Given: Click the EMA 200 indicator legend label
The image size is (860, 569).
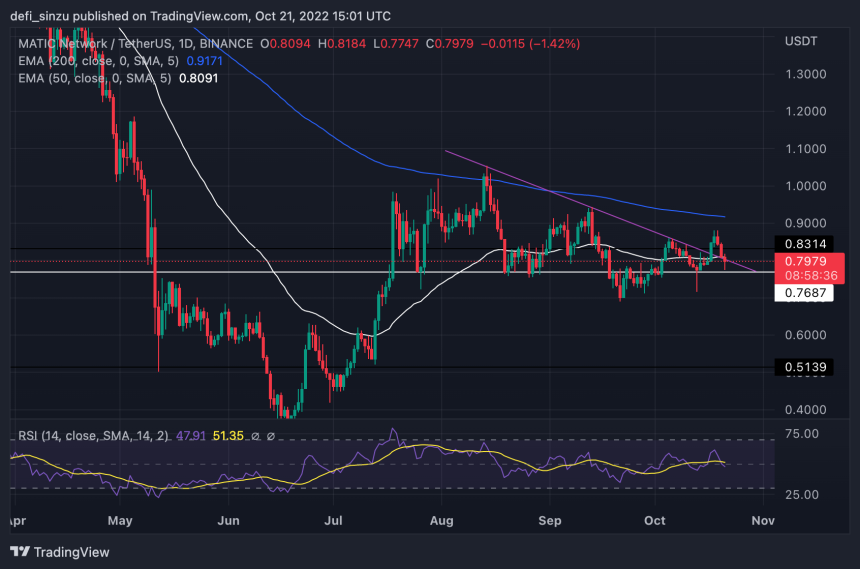Looking at the screenshot, I should (98, 61).
